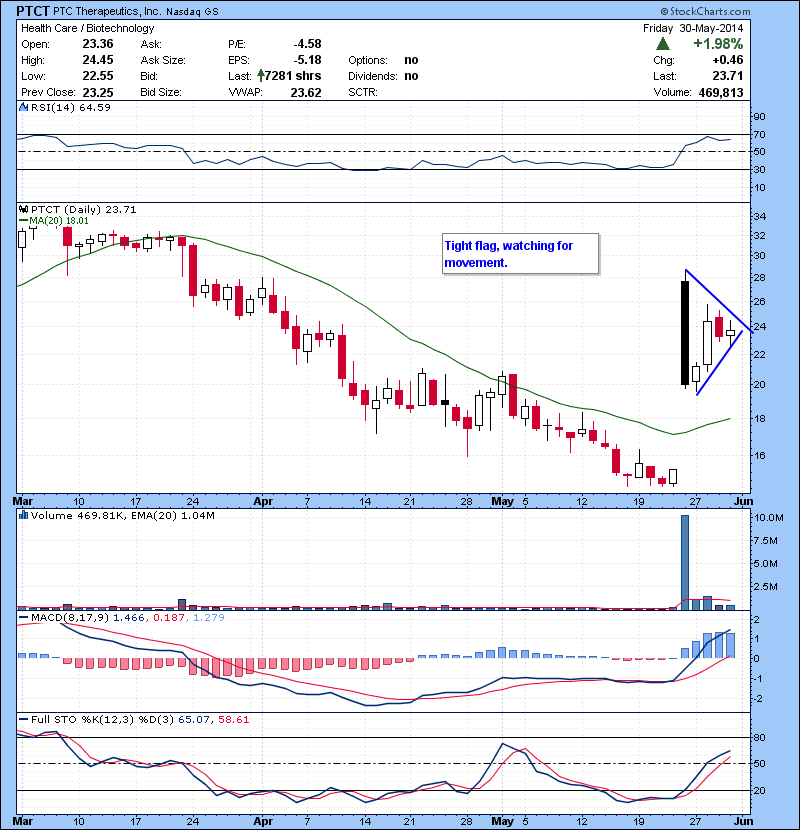
Task: Click the Nasdaq GS exchange label
Action: [192, 12]
